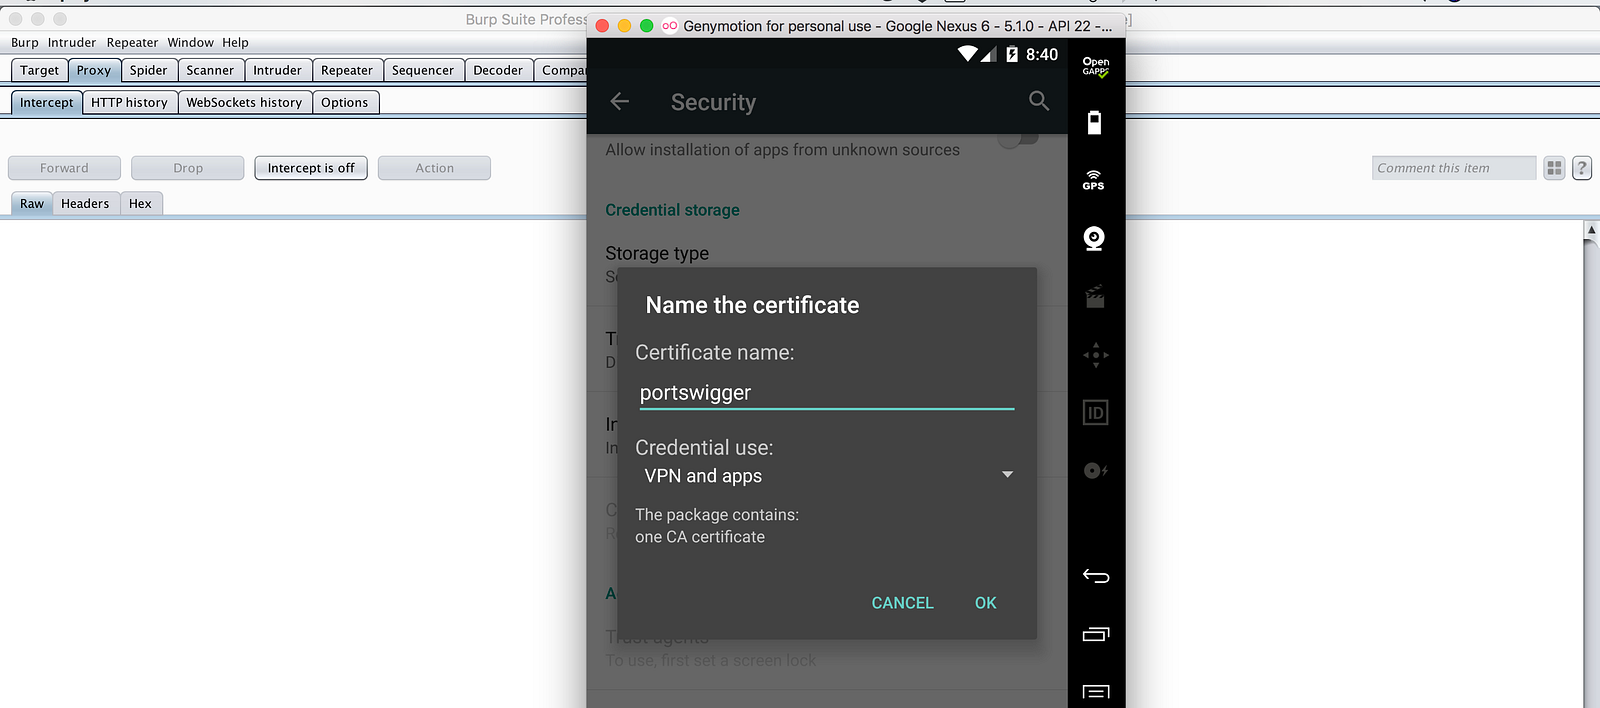Switch to the Target tab
This screenshot has width=1600, height=708.
click(x=40, y=70)
